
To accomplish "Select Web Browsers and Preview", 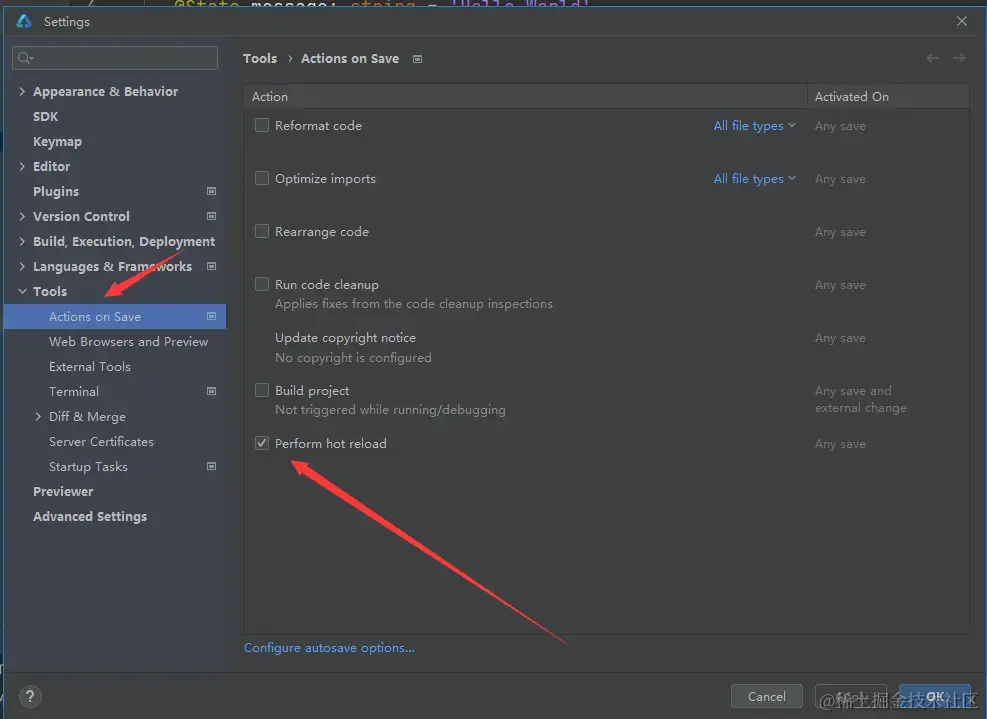I will [x=128, y=341].
